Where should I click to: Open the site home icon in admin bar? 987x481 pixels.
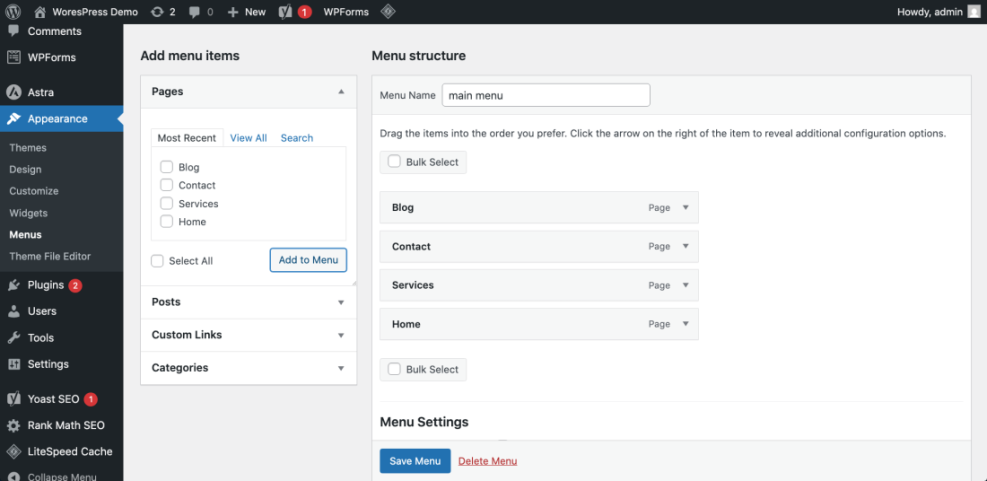coord(40,12)
